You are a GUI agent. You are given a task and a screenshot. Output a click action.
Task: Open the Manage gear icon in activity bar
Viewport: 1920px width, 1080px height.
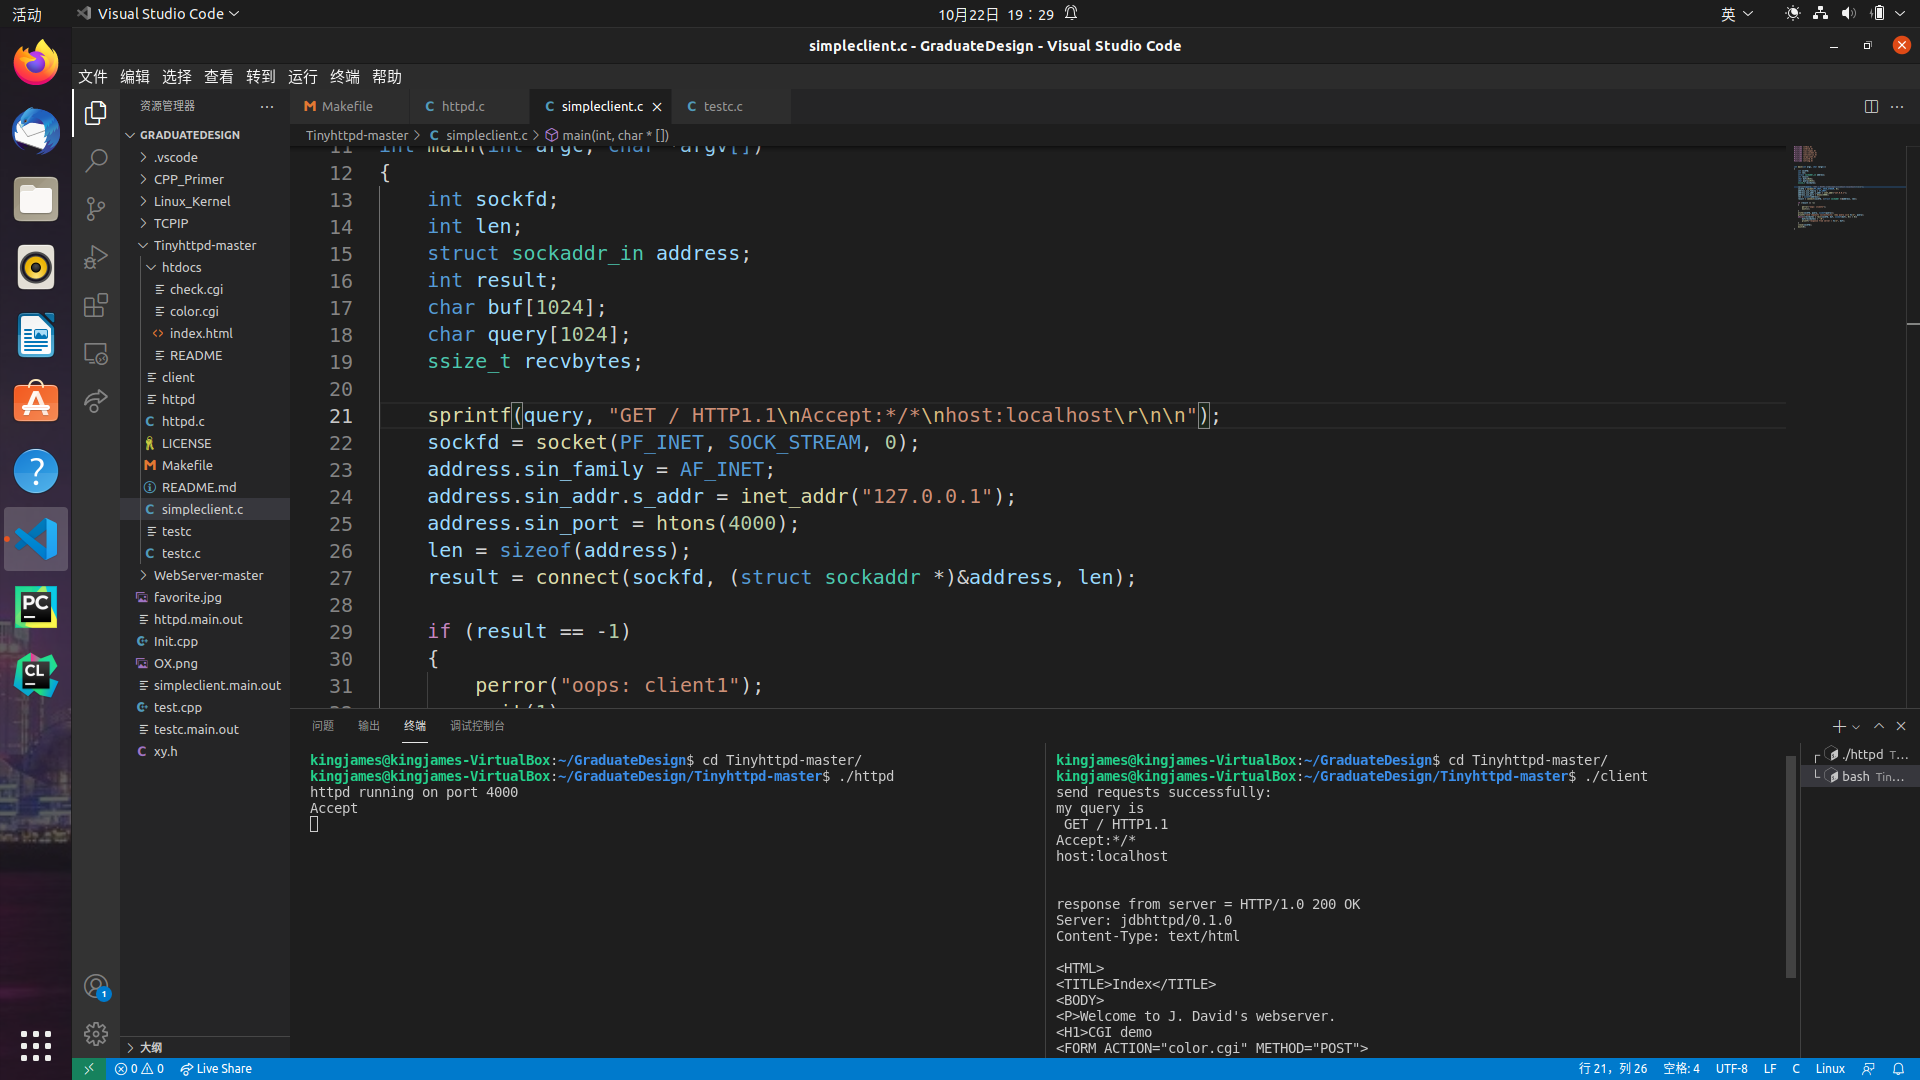click(x=96, y=1034)
